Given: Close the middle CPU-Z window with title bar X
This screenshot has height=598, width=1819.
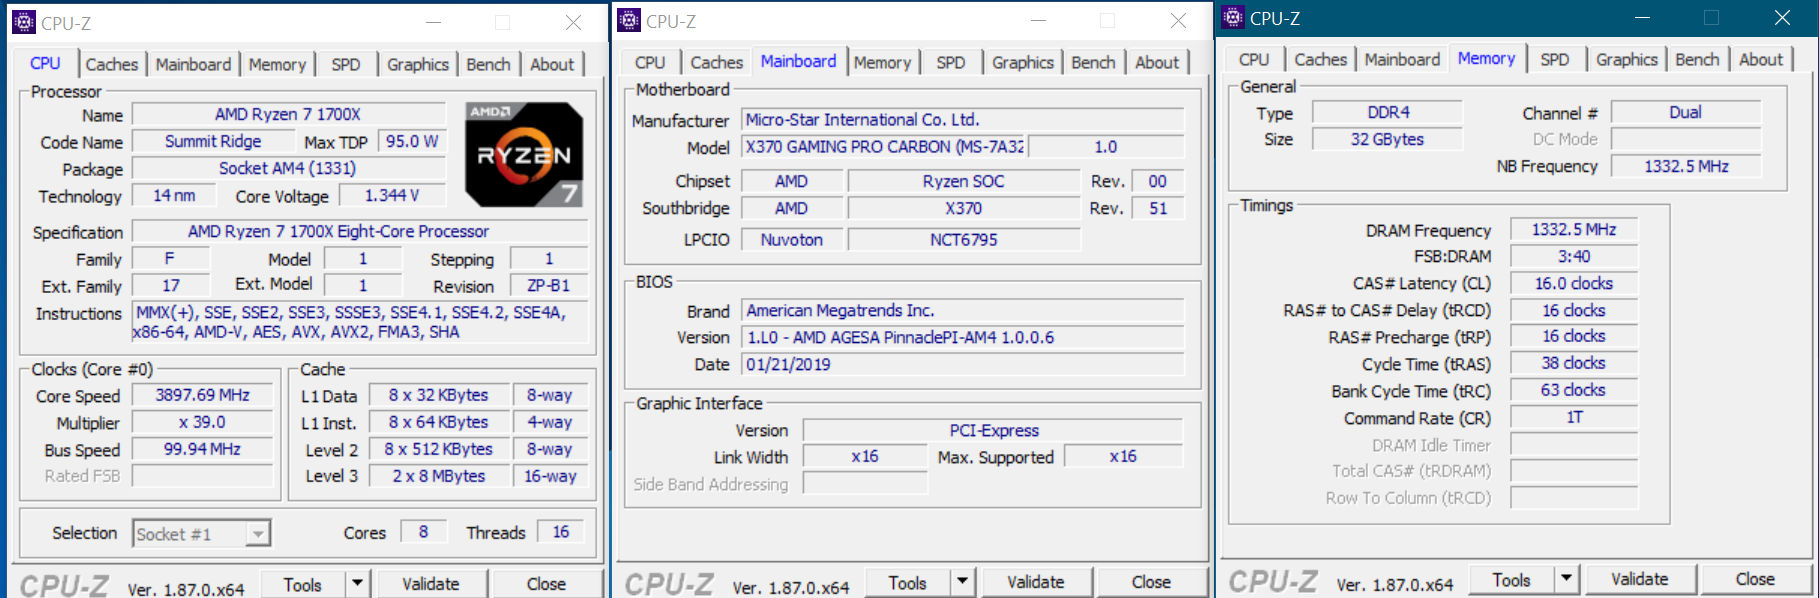Looking at the screenshot, I should pos(1179,20).
